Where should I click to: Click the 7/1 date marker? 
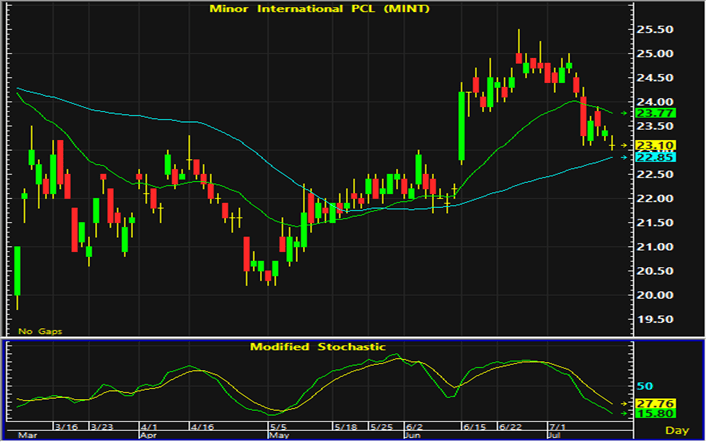pos(558,427)
